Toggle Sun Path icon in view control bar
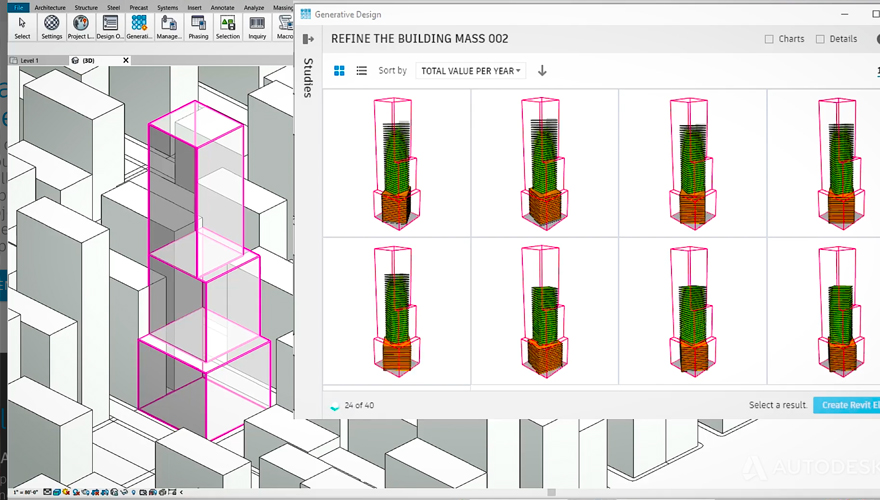Screen dimensions: 880x500 66,492
